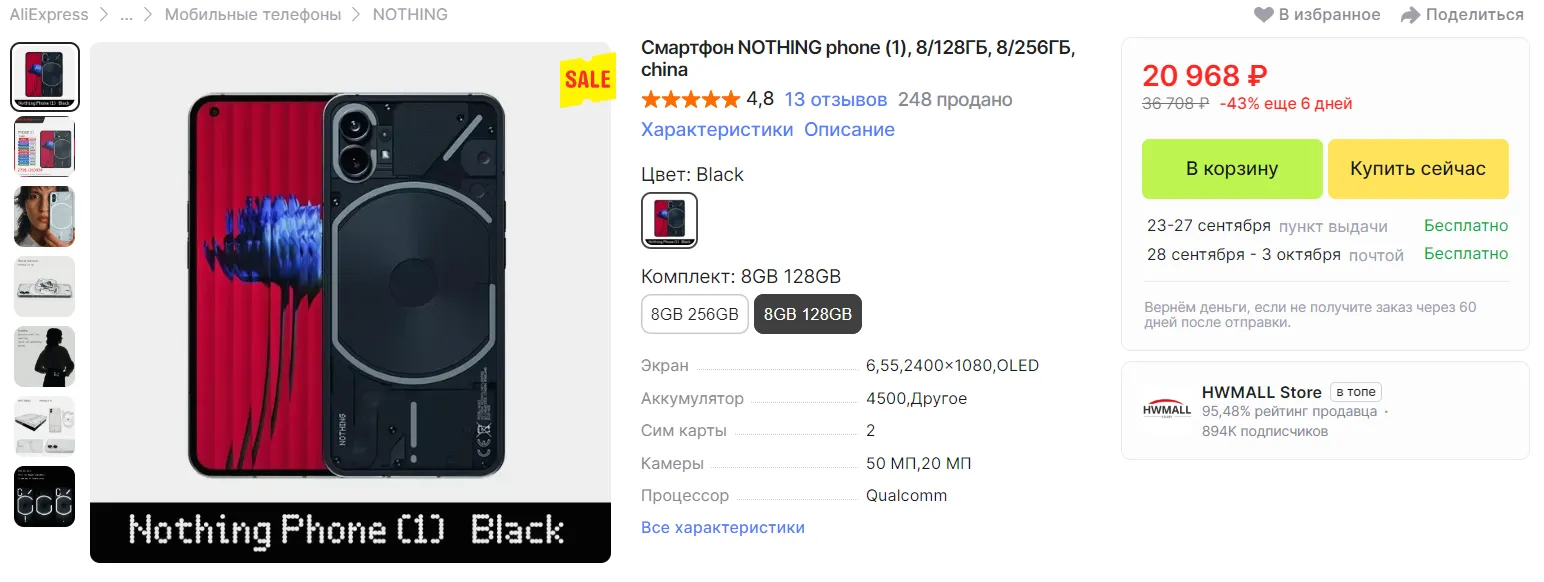Click the five-star rating icons
The image size is (1544, 582).
point(690,100)
